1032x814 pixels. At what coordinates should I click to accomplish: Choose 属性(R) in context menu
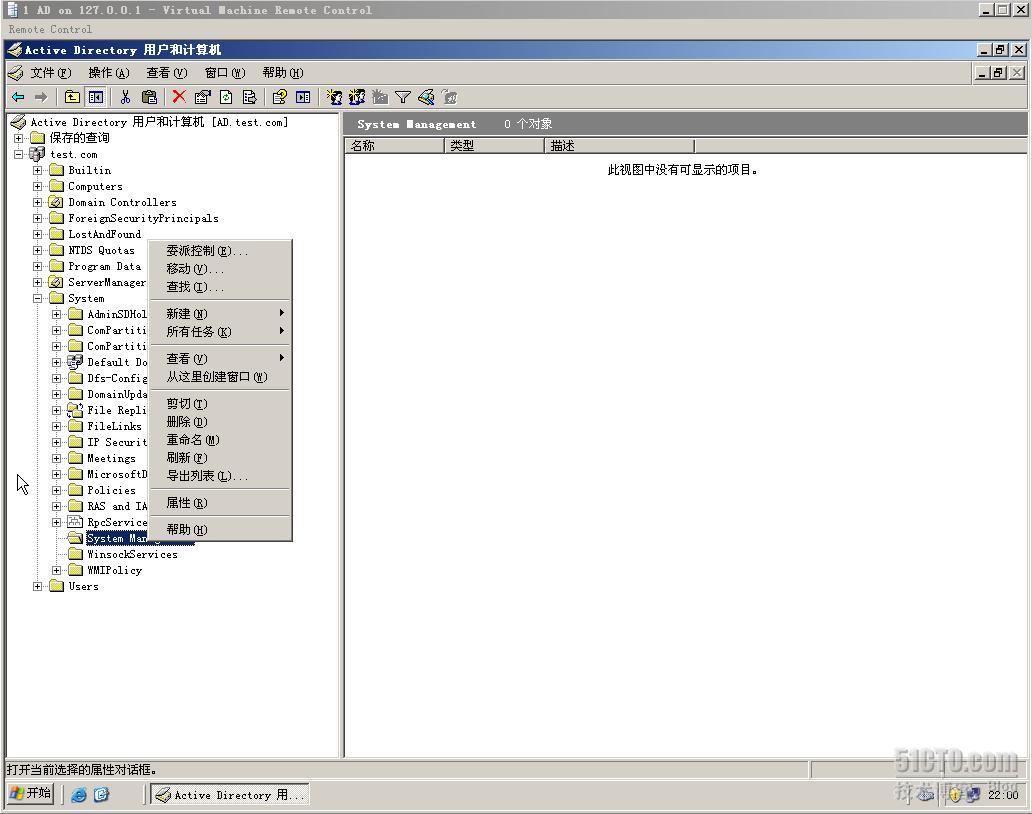(x=220, y=503)
